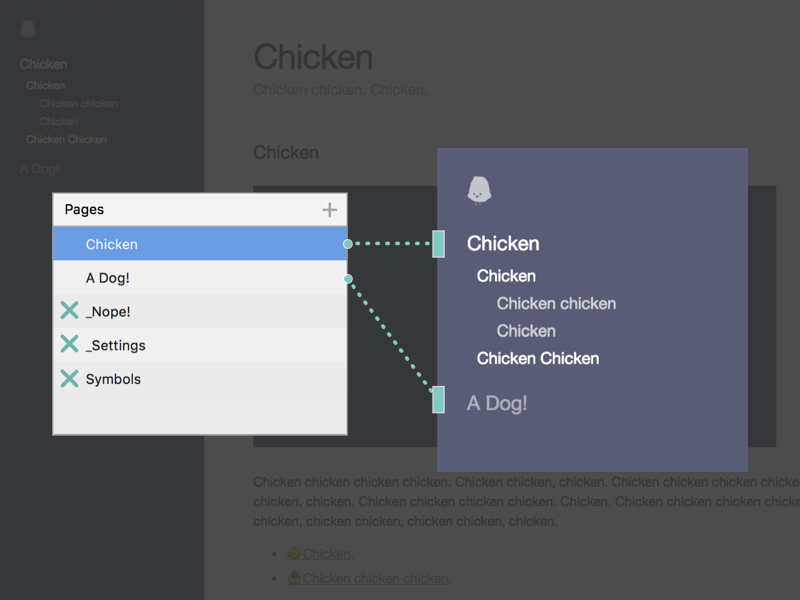Click the faded chicken logo in sidebar
Image resolution: width=800 pixels, height=600 pixels.
coord(28,29)
